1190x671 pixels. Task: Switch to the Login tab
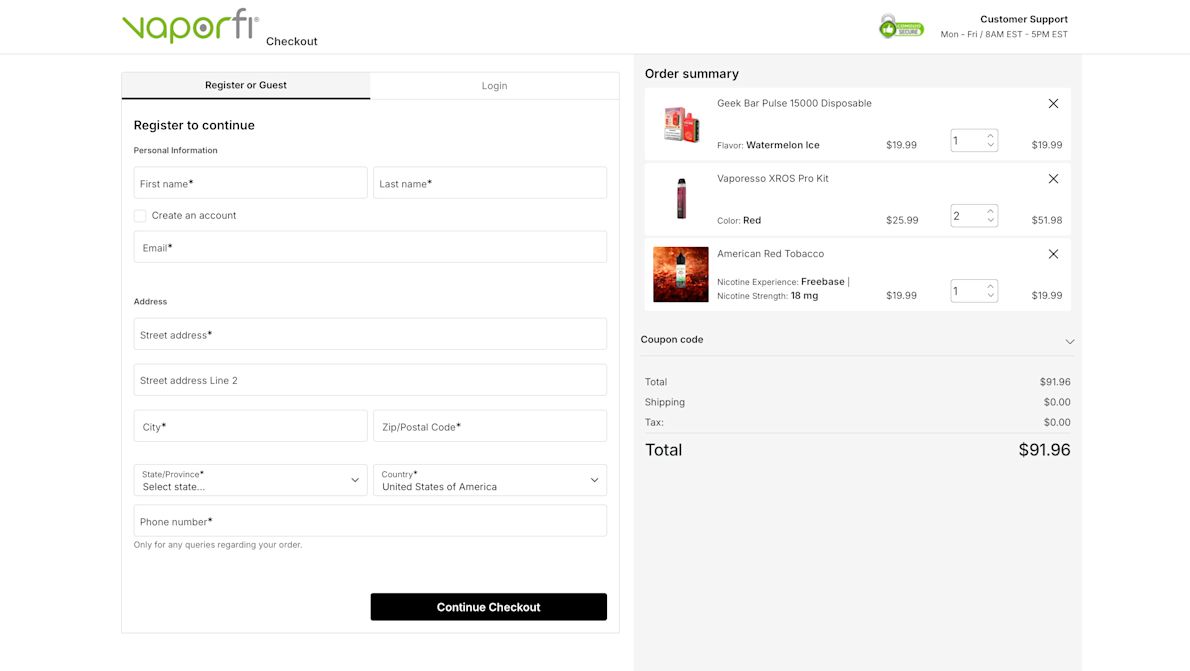click(494, 85)
